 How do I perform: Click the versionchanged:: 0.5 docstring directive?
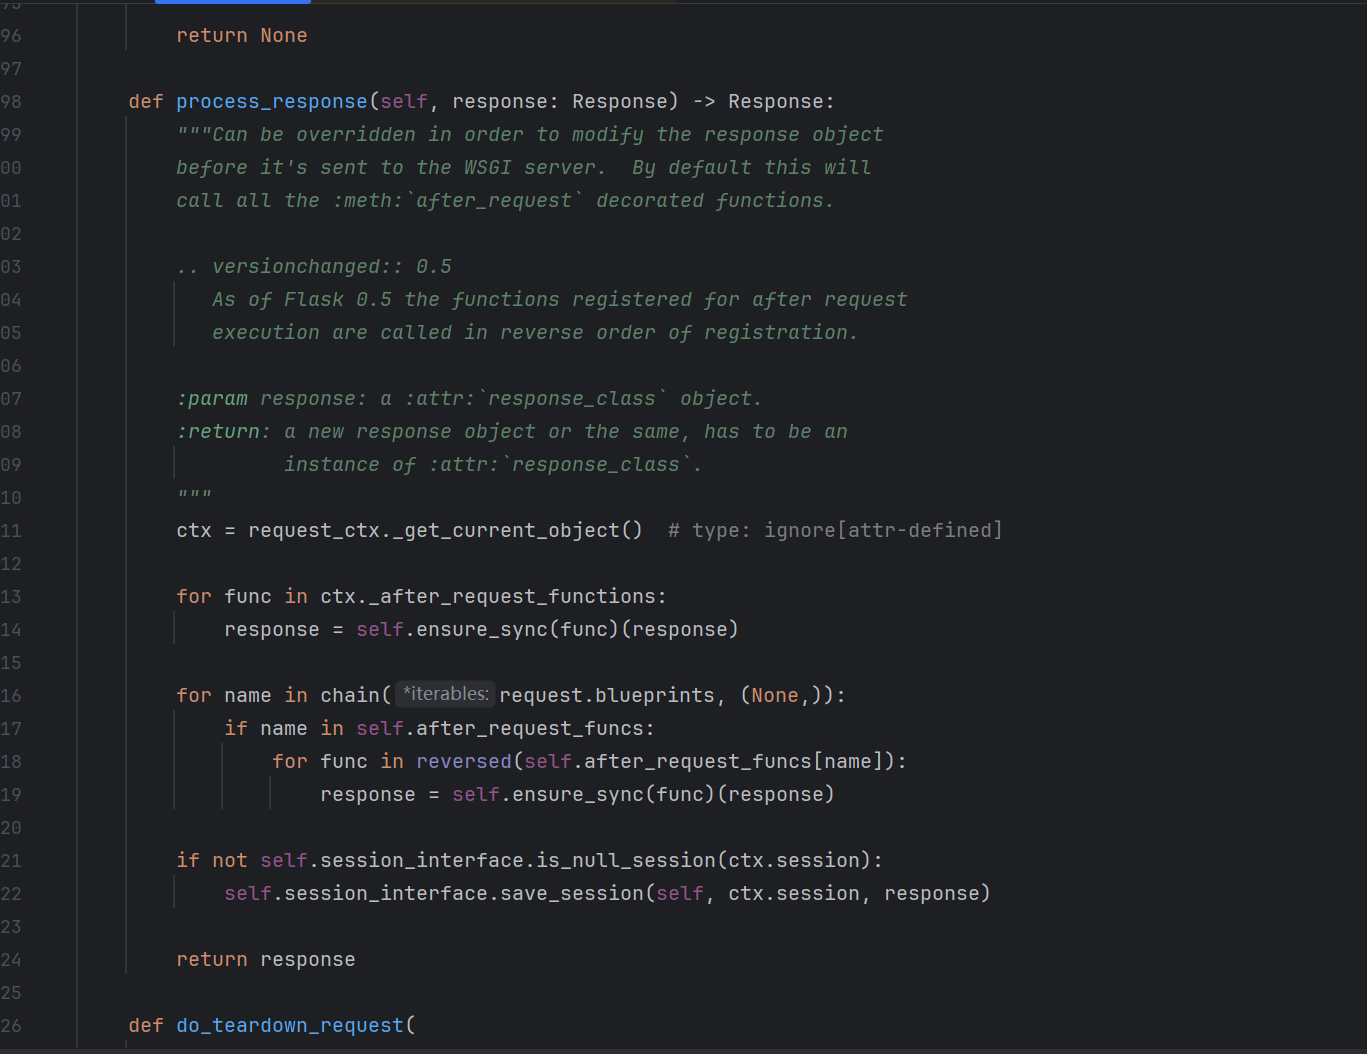331,267
